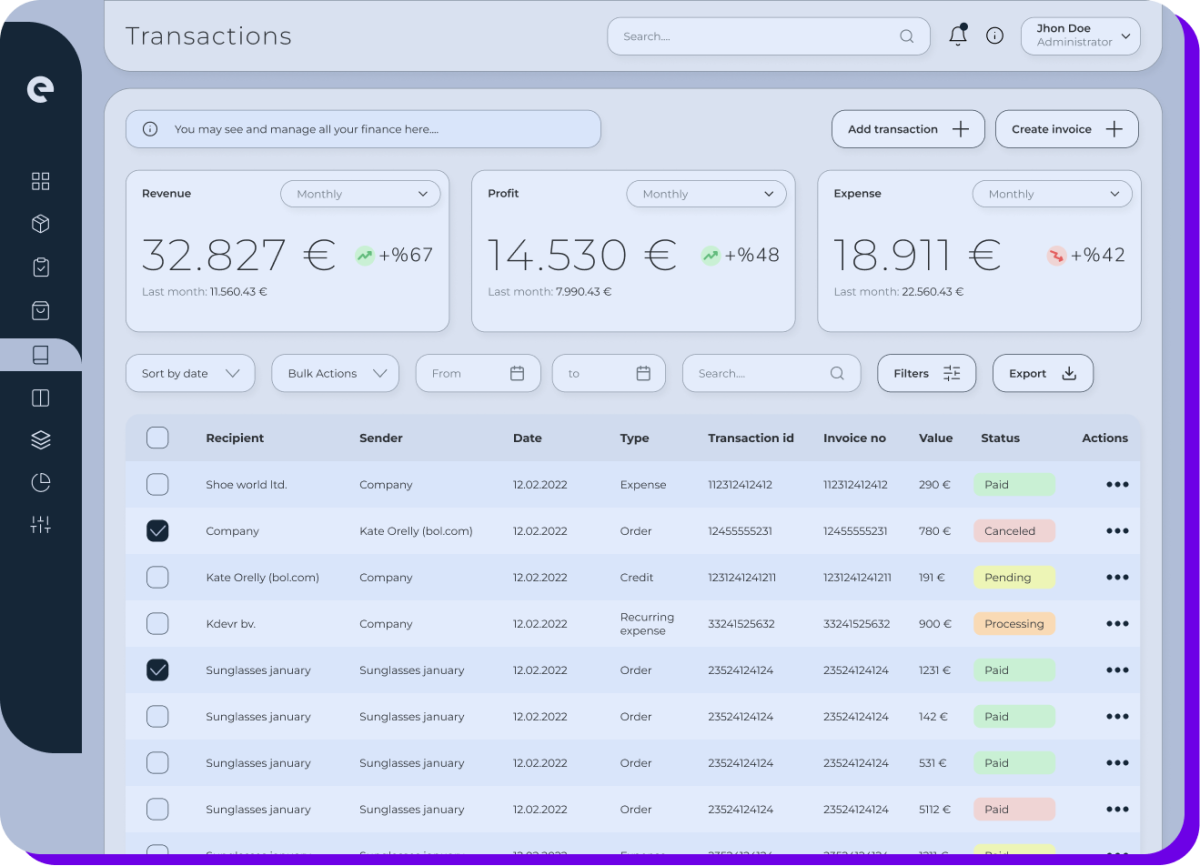1200x866 pixels.
Task: Uncheck the Kate Orelly (bol.com) Company order
Action: pyautogui.click(x=157, y=531)
